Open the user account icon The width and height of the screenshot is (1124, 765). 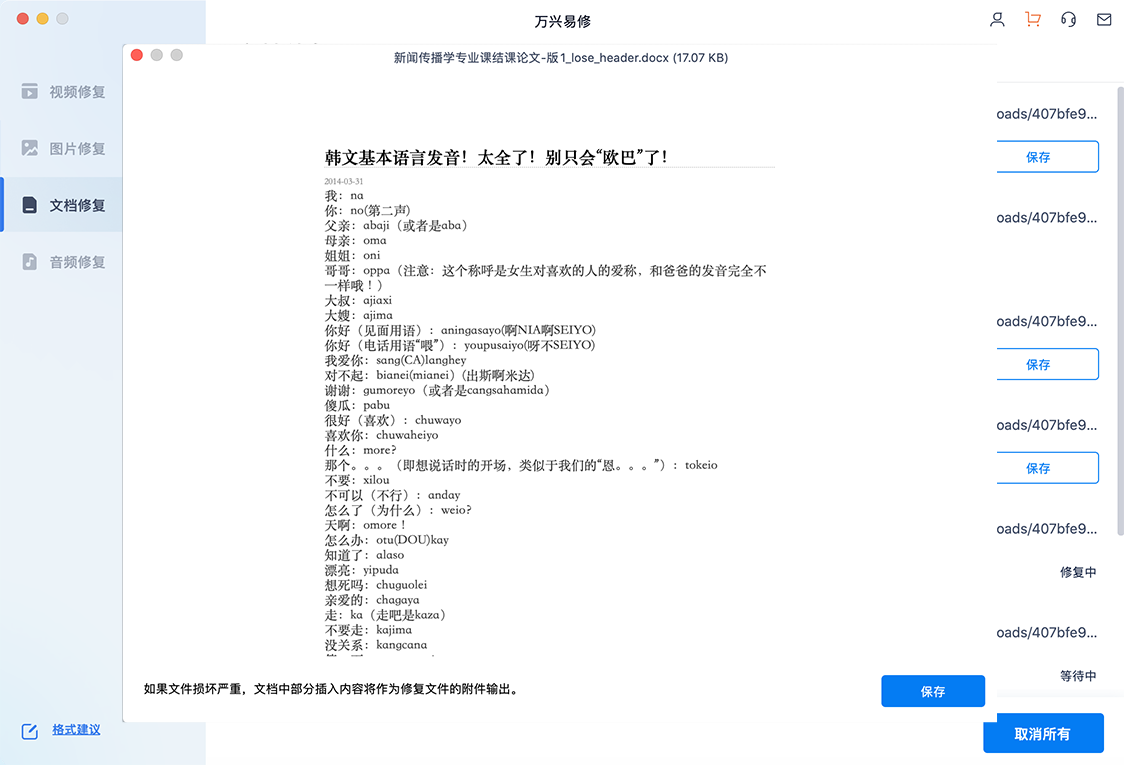[x=997, y=19]
